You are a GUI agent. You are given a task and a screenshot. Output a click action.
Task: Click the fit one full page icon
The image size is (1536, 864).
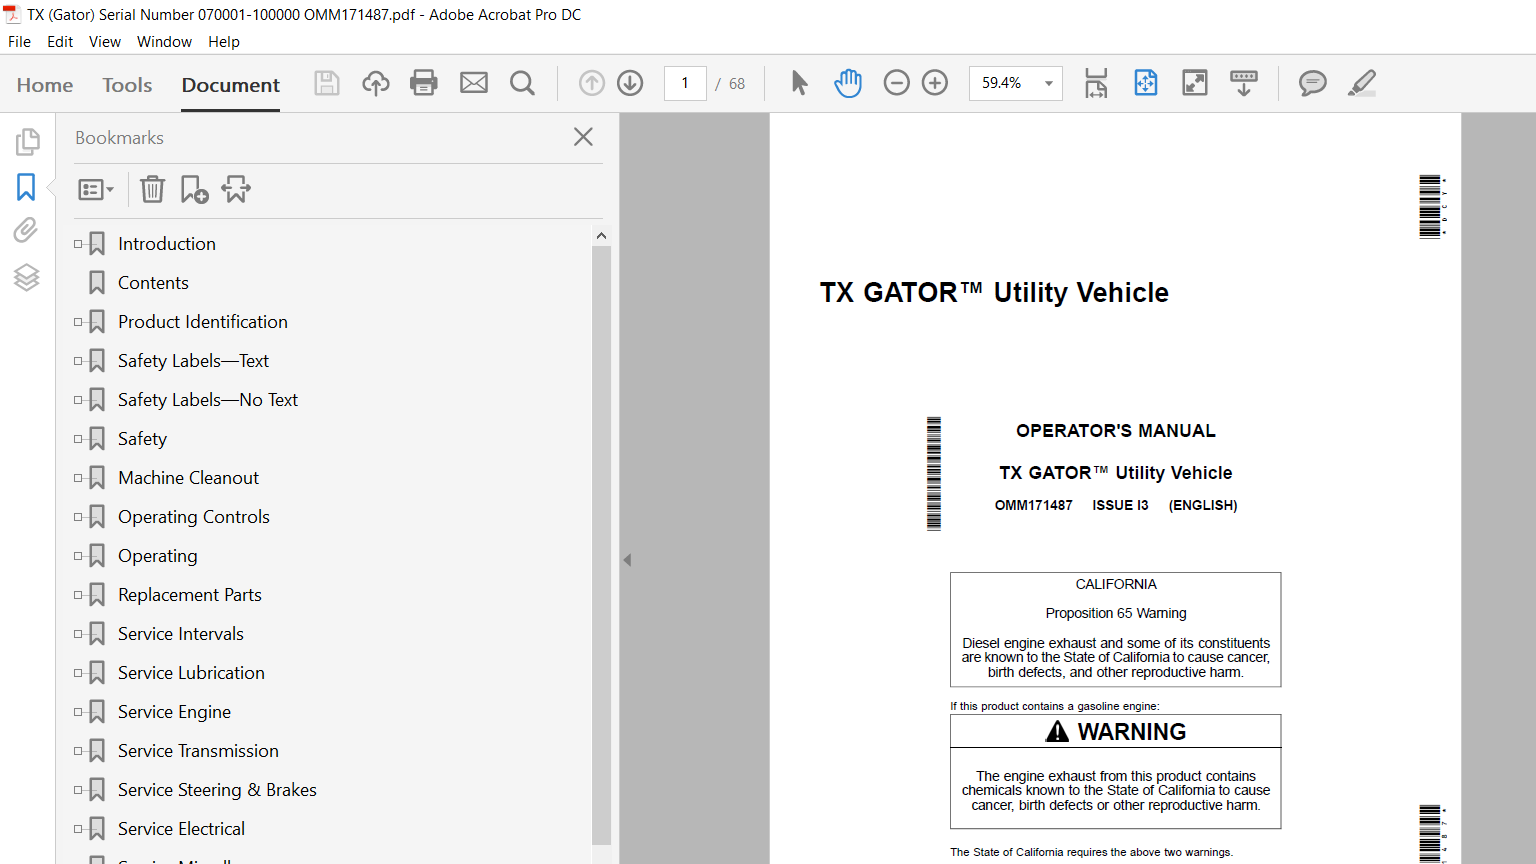coord(1146,83)
